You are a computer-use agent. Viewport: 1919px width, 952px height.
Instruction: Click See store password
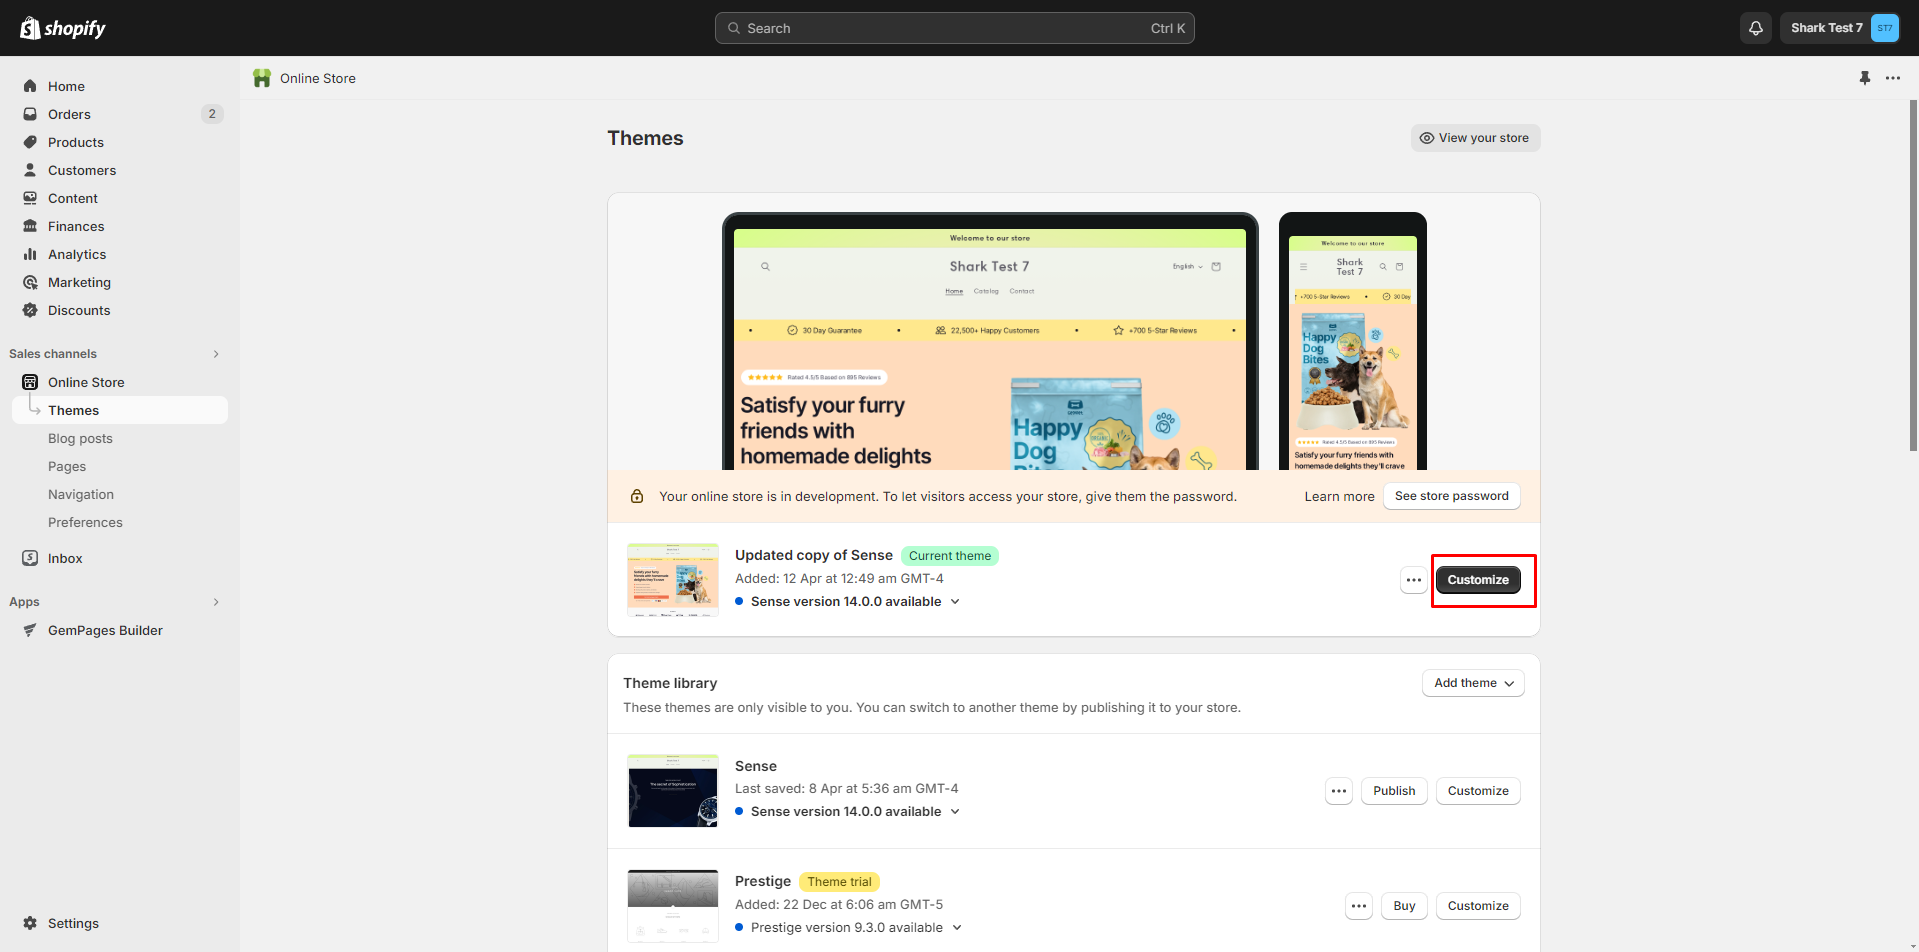click(1451, 495)
